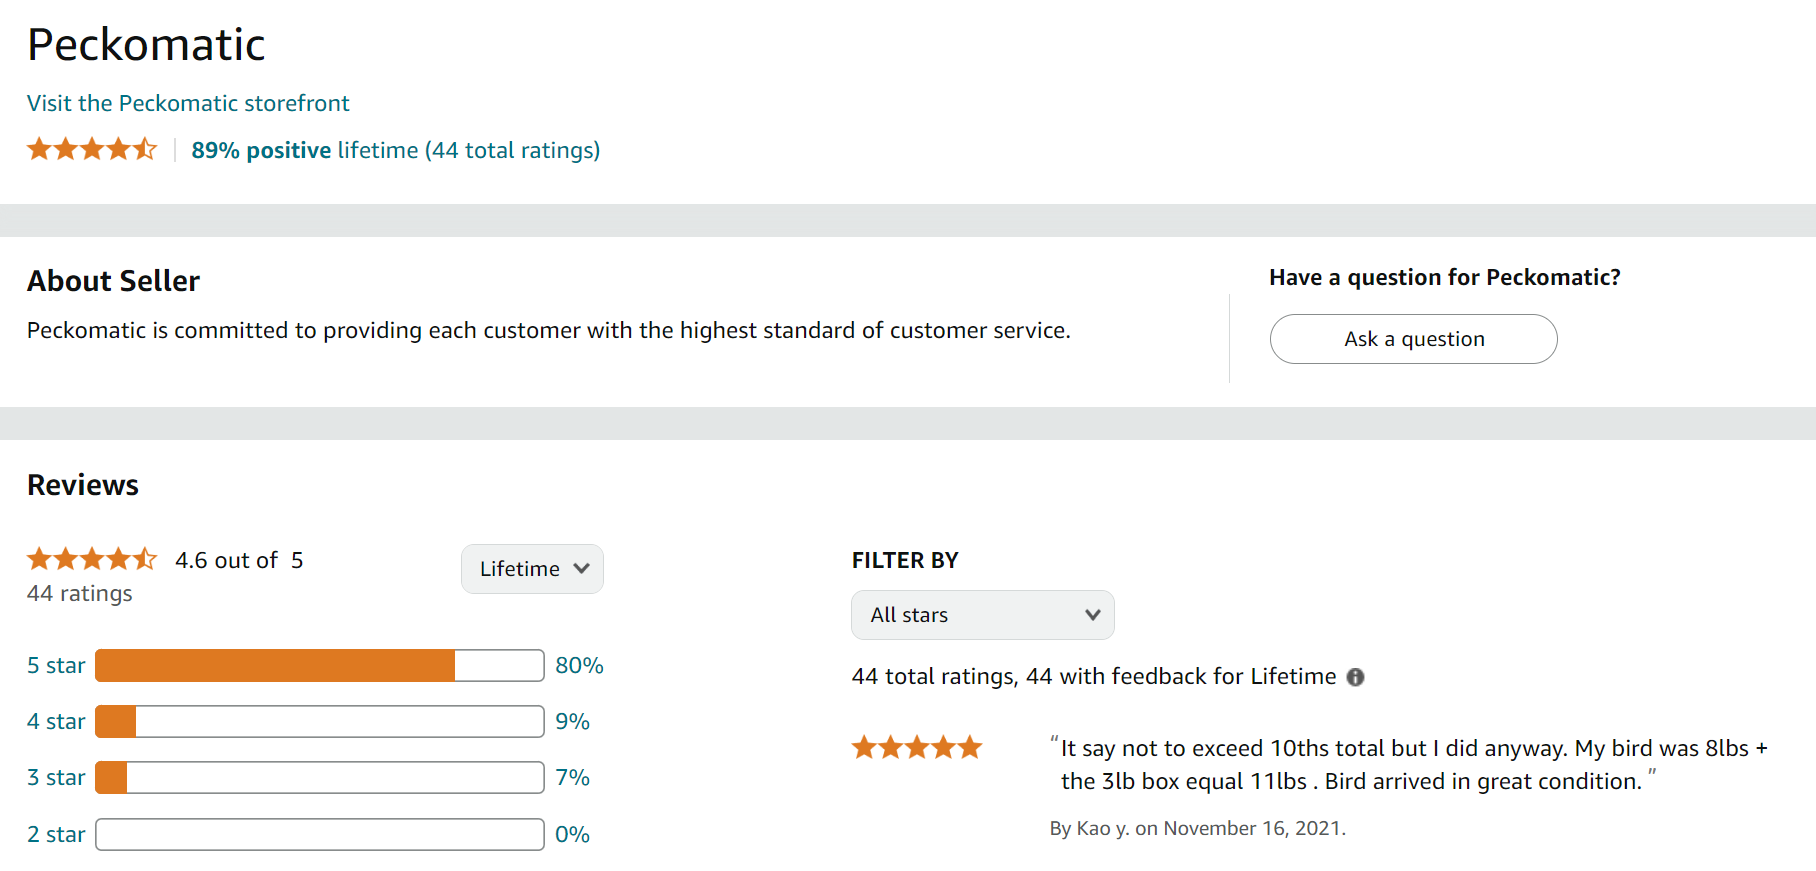1816x871 pixels.
Task: Click the 4 star rating bar
Action: click(320, 721)
